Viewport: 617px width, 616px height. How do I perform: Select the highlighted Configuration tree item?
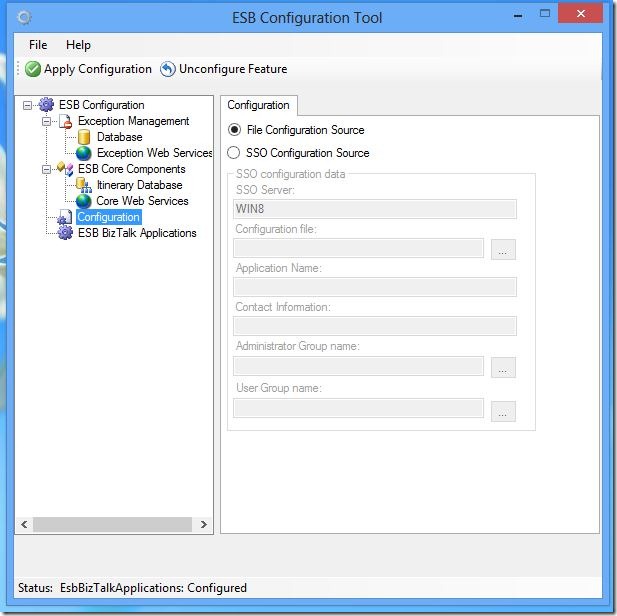[109, 217]
